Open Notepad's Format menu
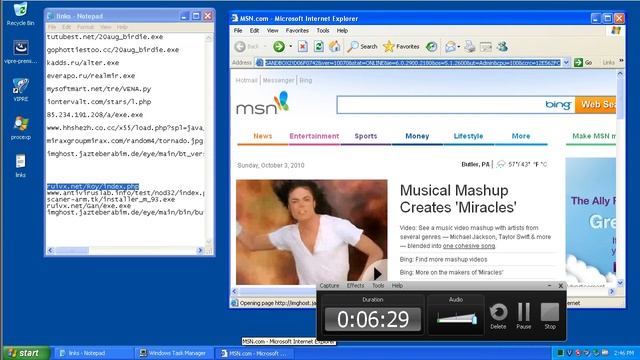This screenshot has width=640, height=360. pos(85,27)
